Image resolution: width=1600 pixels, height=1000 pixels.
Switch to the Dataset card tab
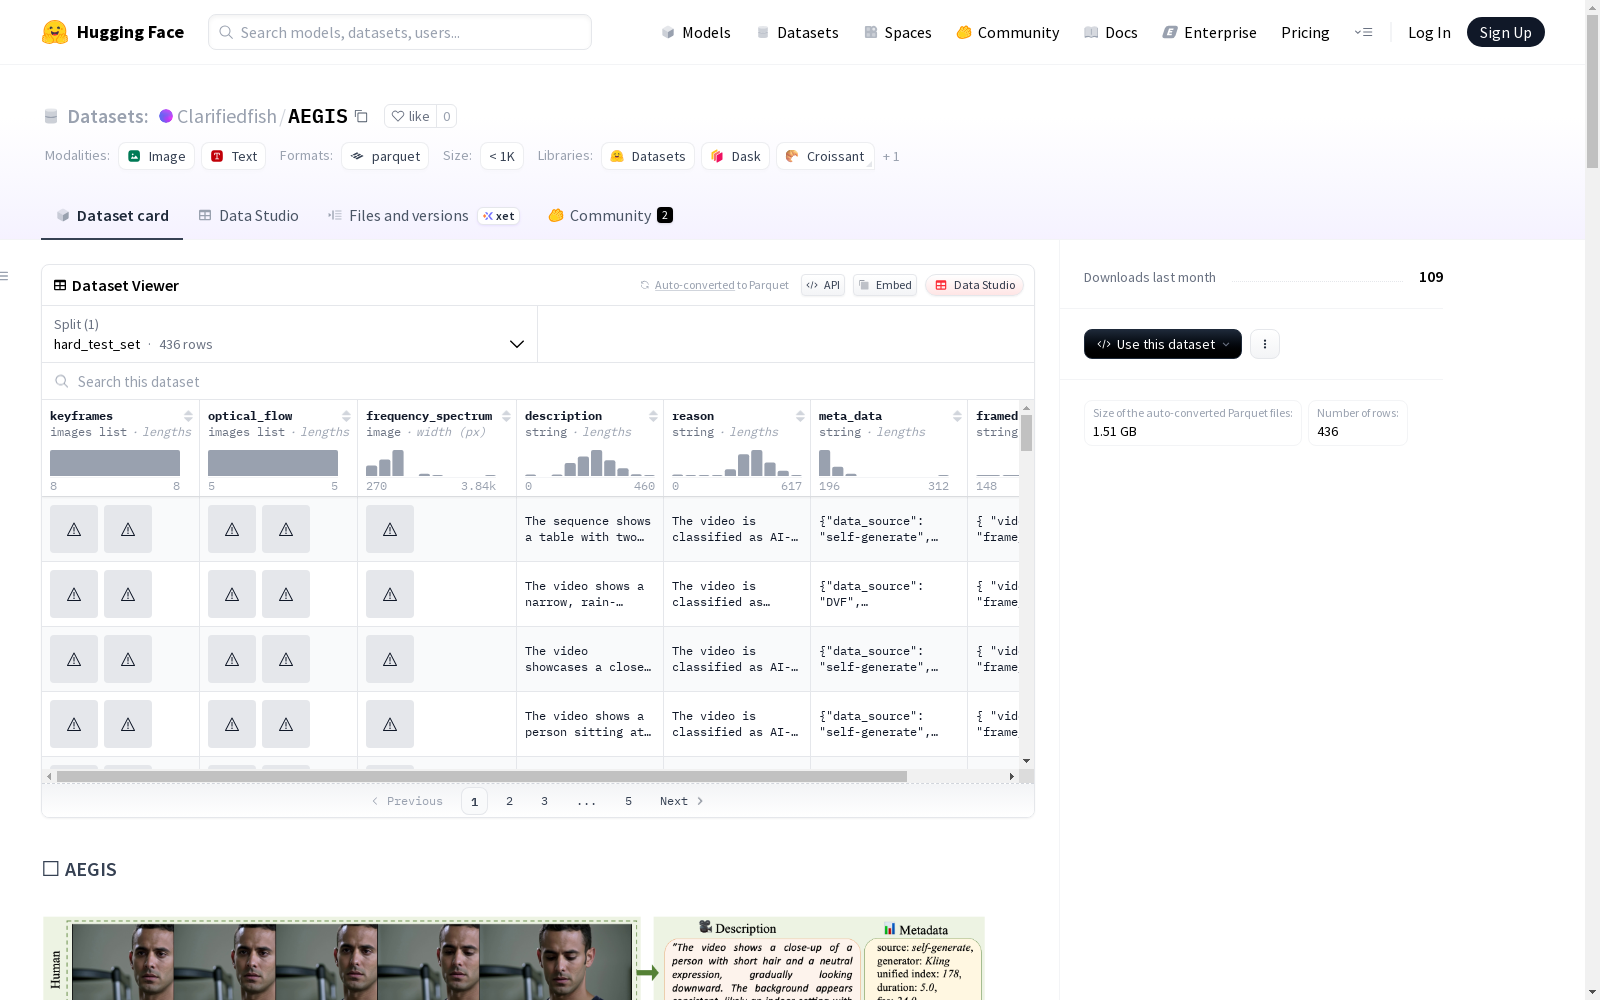click(x=112, y=216)
